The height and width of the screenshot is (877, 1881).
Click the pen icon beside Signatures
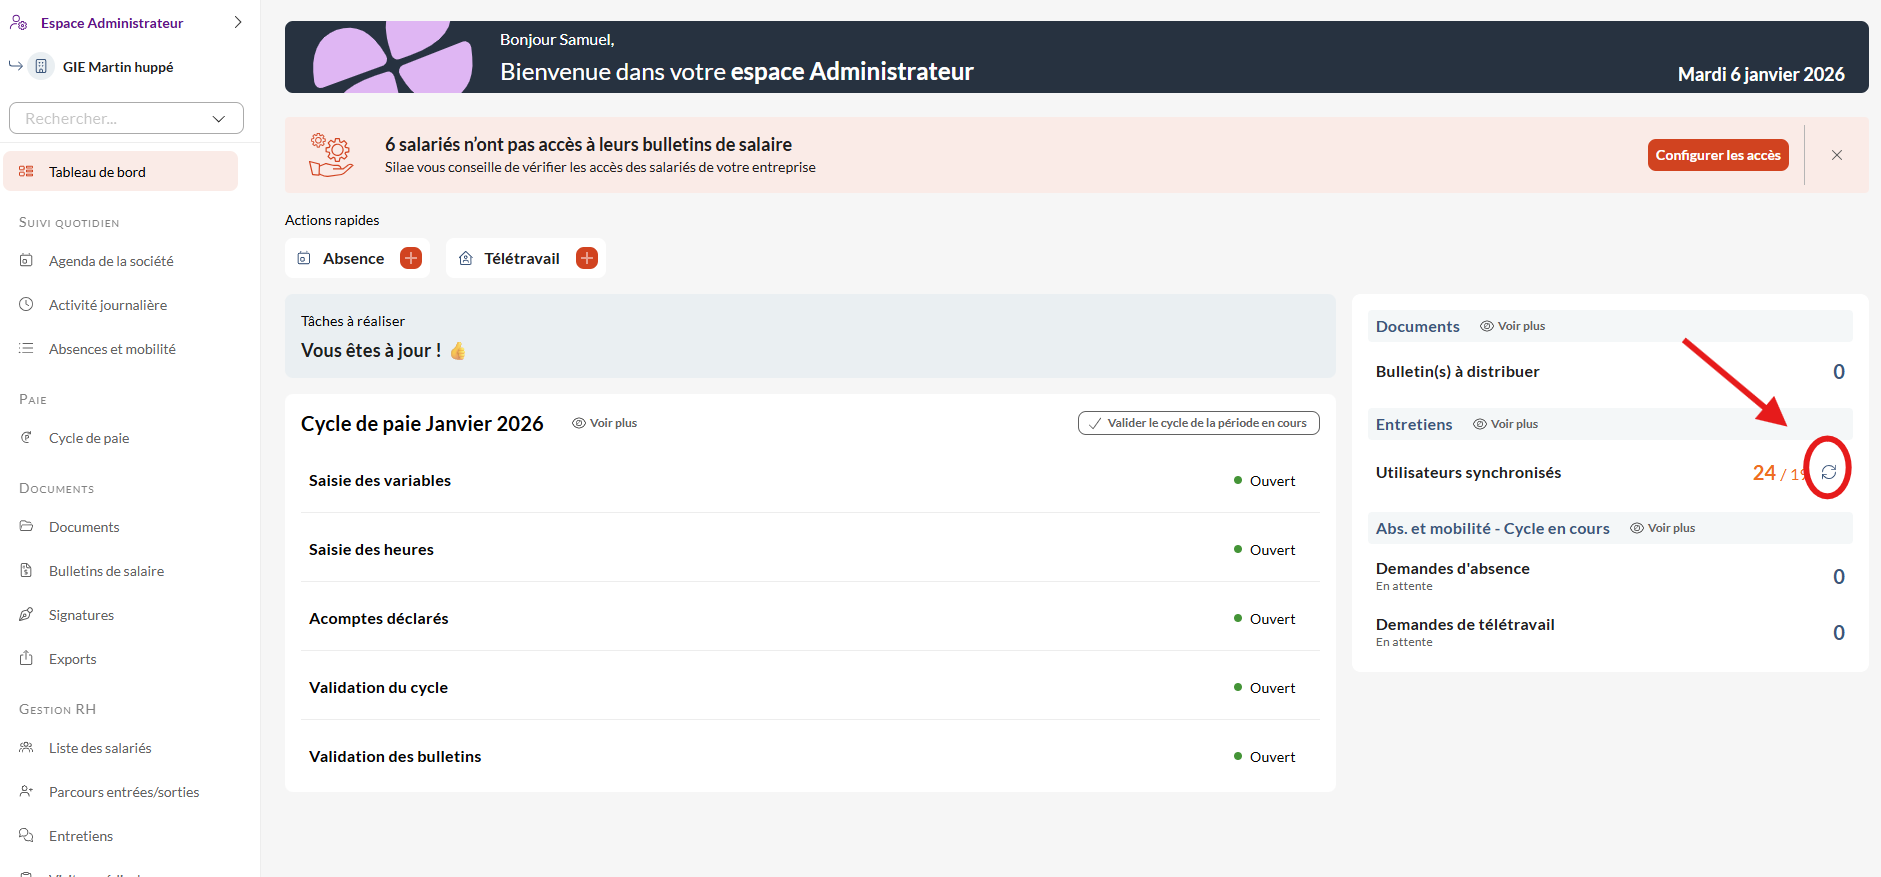tap(26, 615)
